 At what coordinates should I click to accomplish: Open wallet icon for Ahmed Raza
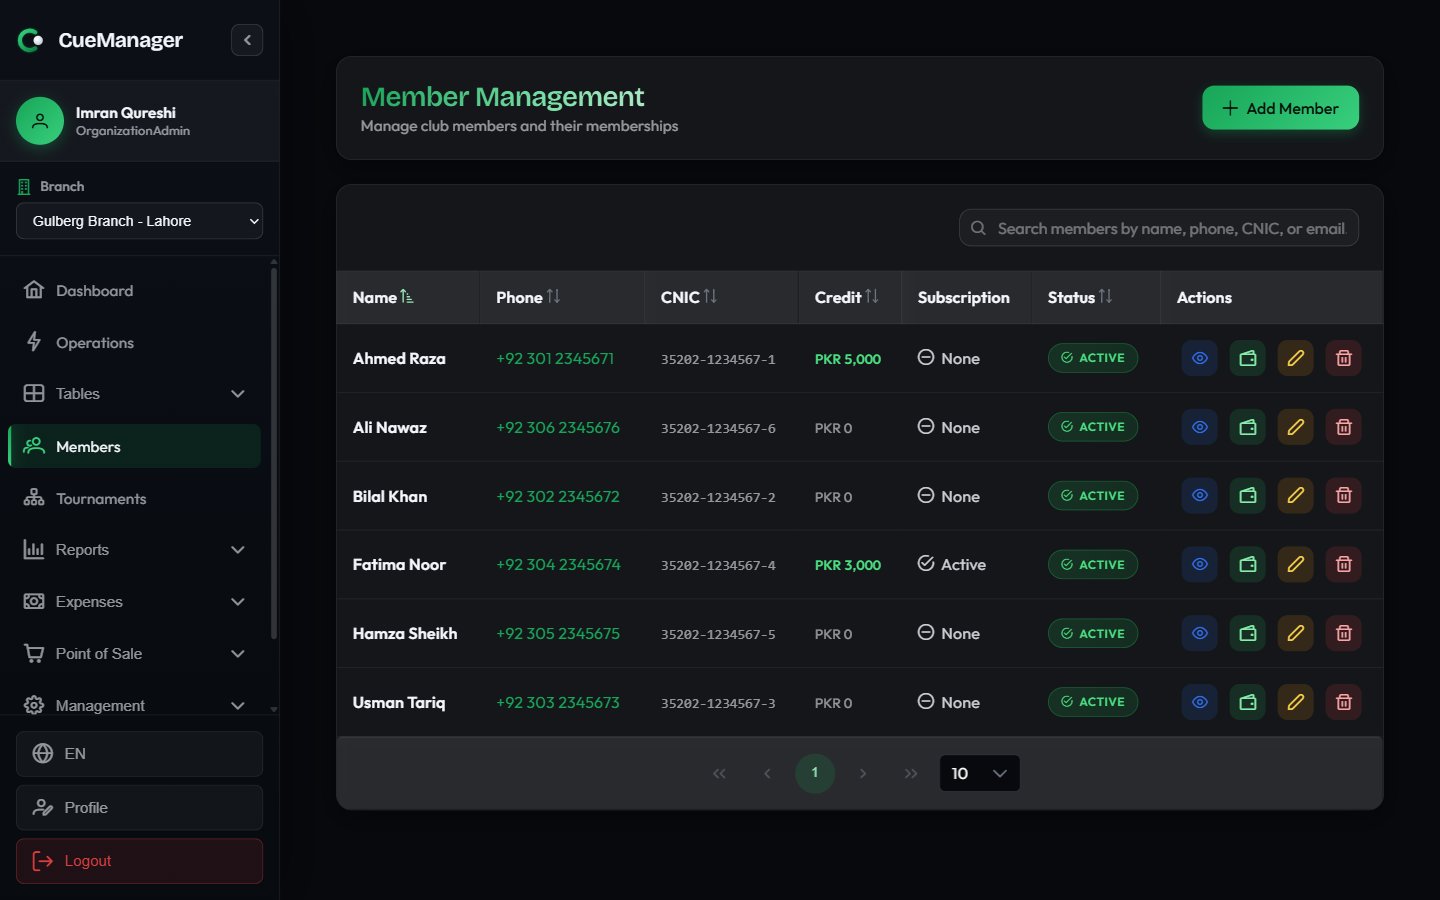tap(1247, 358)
